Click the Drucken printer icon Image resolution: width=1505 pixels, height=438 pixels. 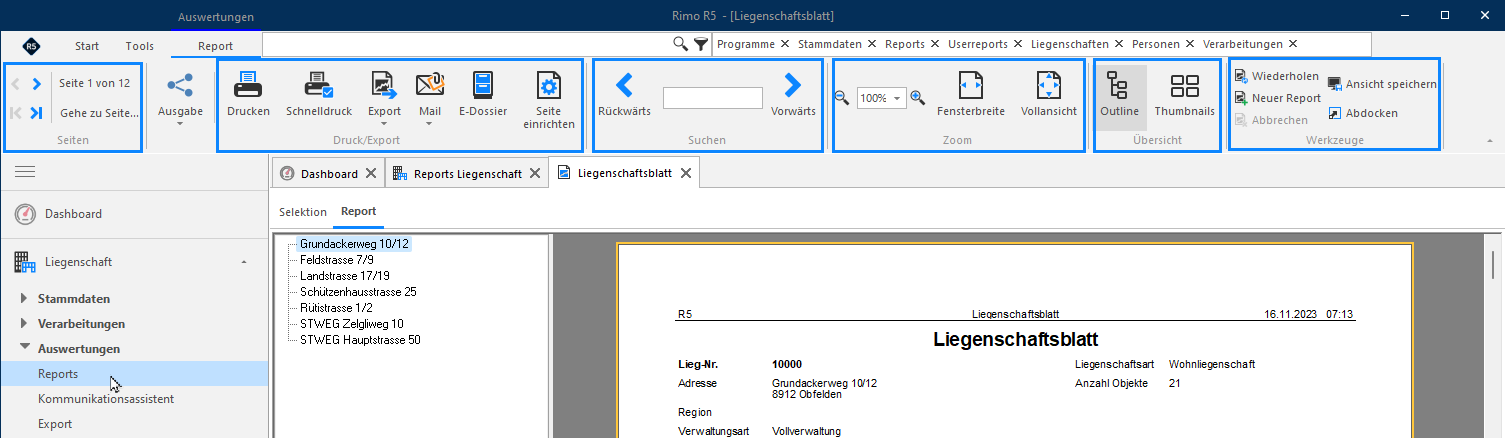(248, 84)
